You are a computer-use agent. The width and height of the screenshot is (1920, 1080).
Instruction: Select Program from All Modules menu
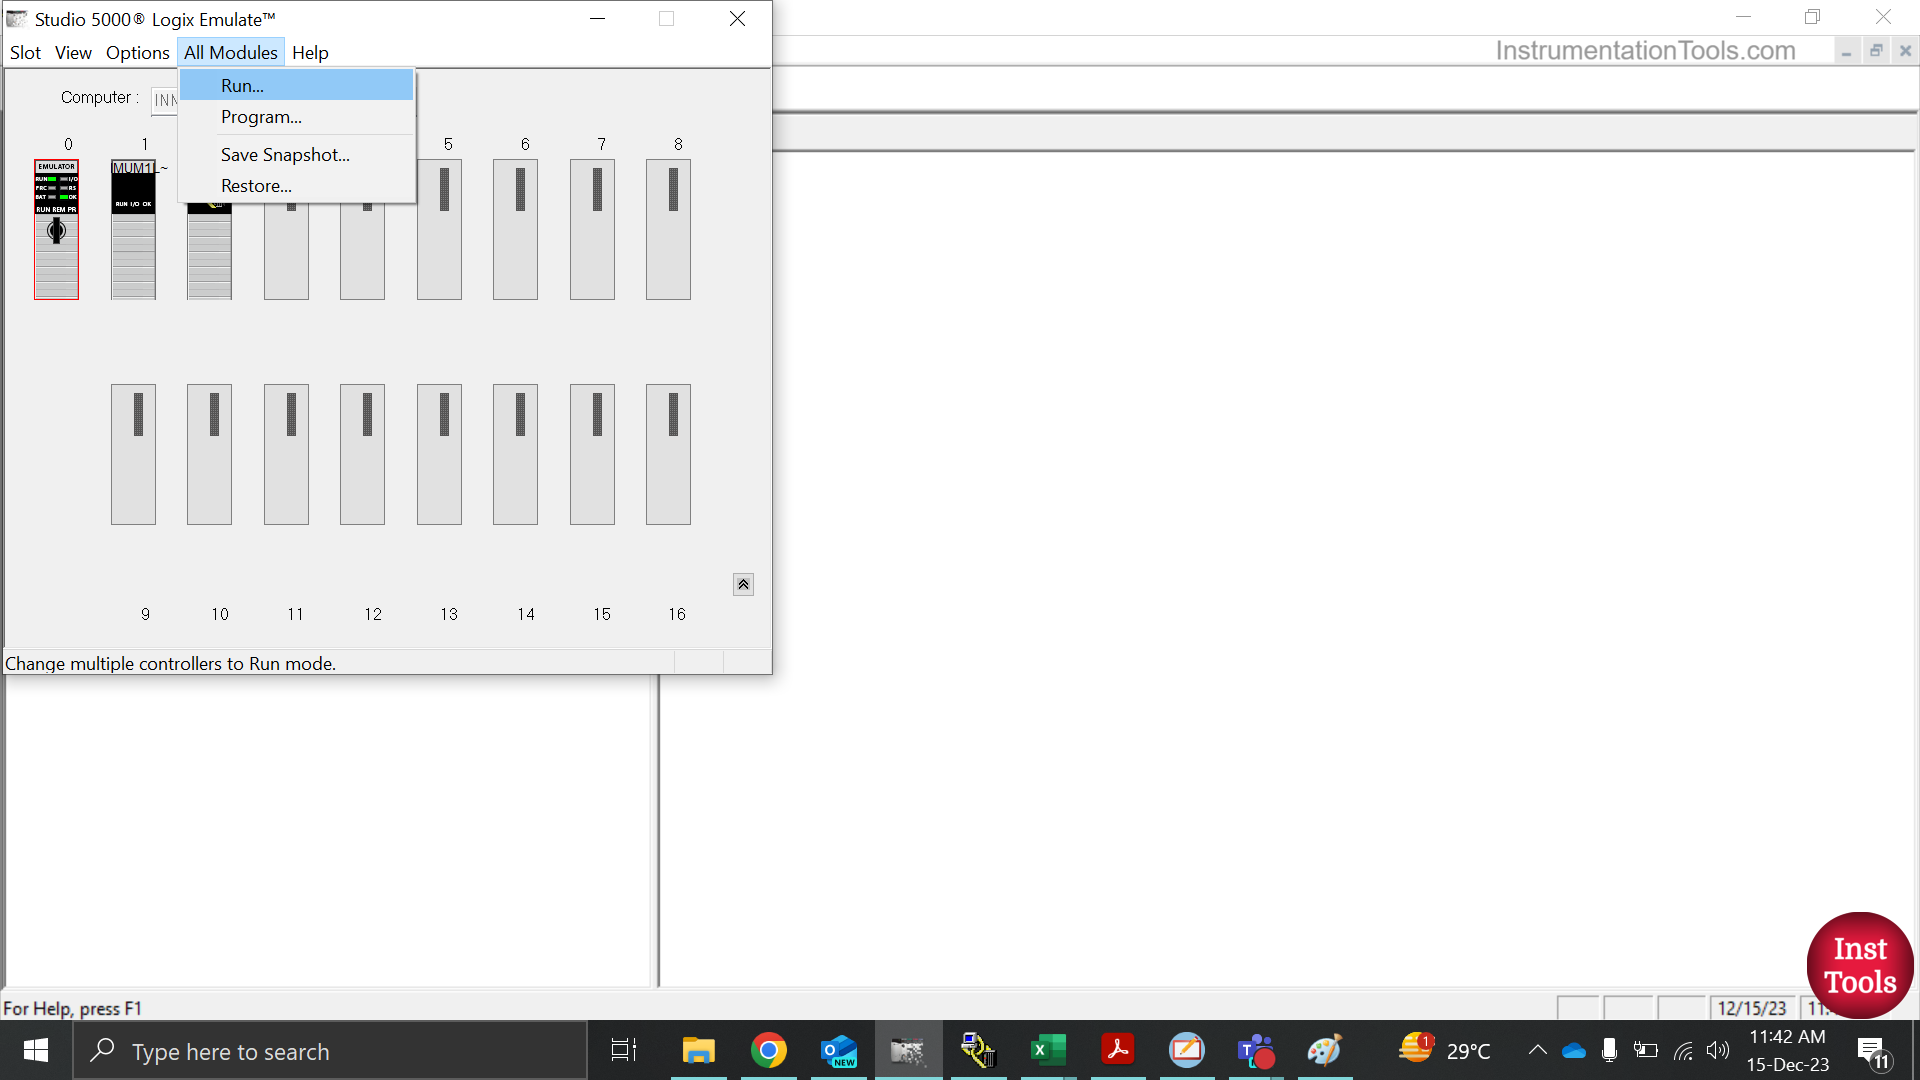260,116
